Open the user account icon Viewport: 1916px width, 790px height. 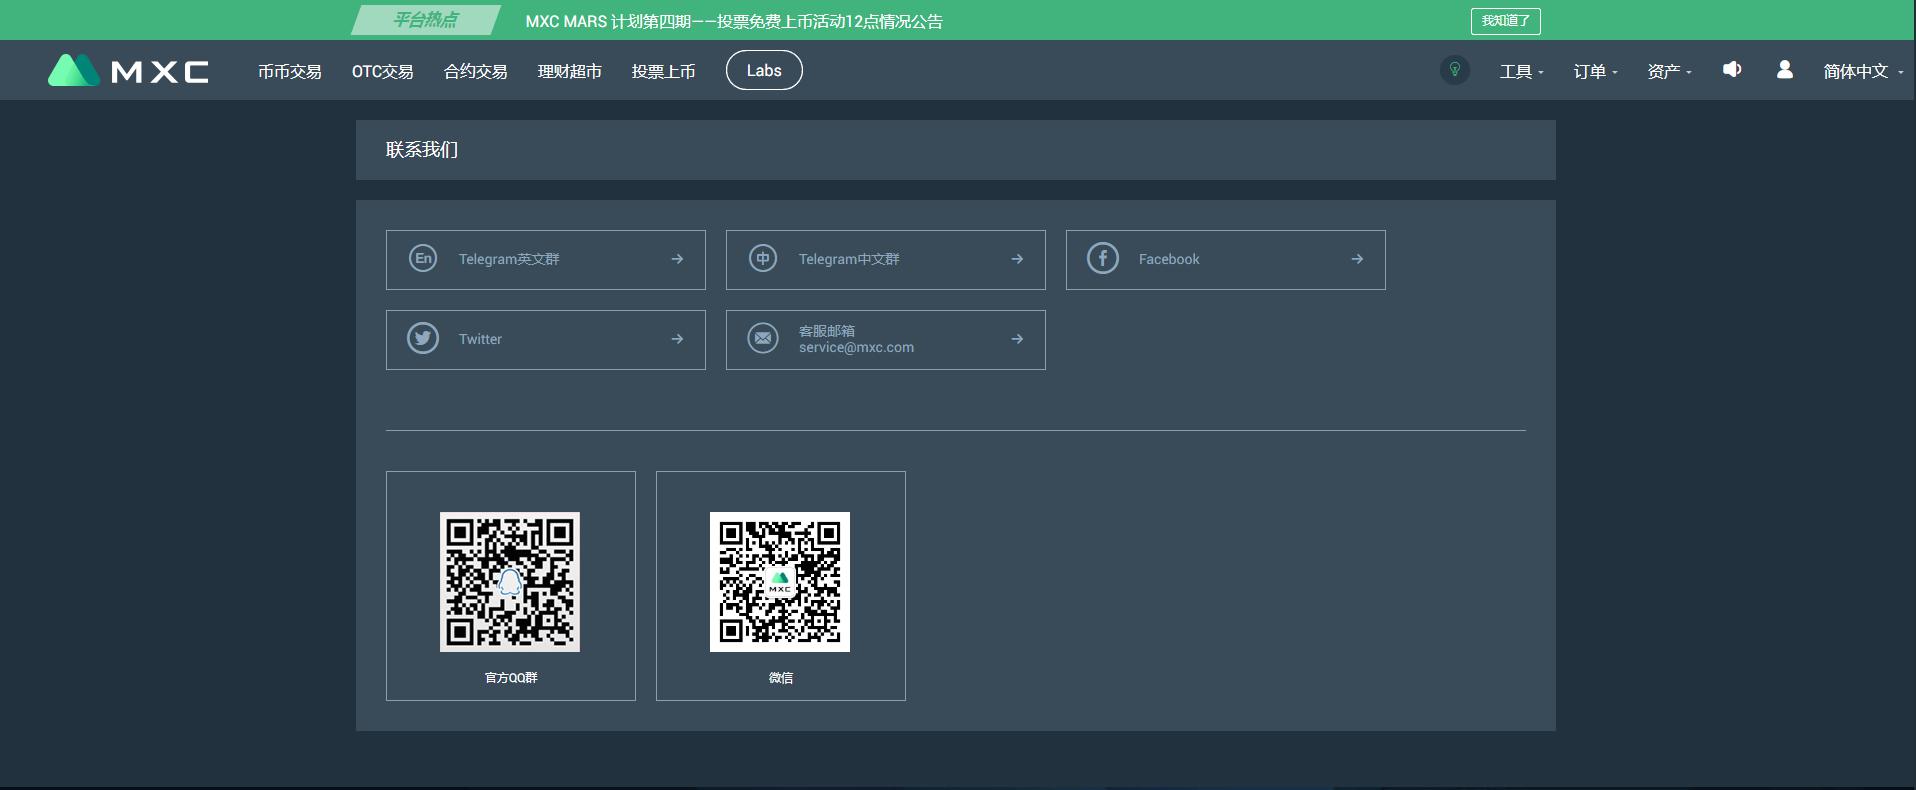point(1784,69)
